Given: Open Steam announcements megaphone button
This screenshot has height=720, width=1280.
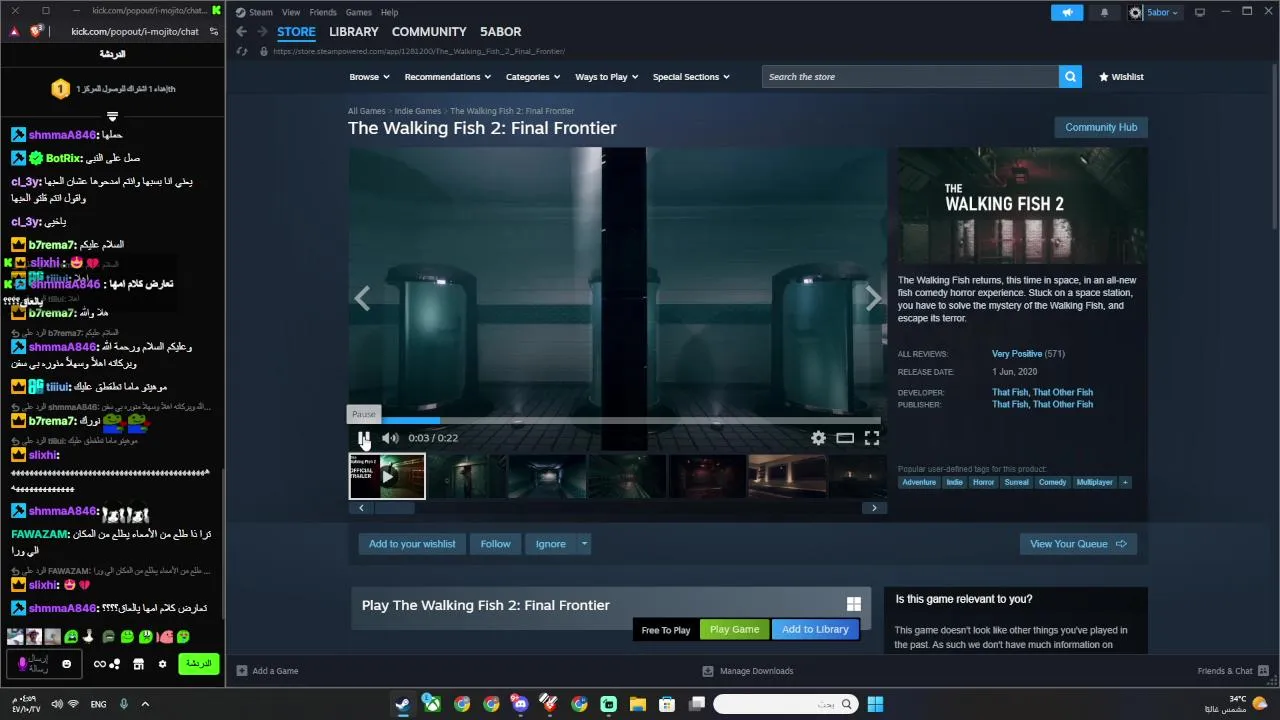Looking at the screenshot, I should (x=1067, y=12).
